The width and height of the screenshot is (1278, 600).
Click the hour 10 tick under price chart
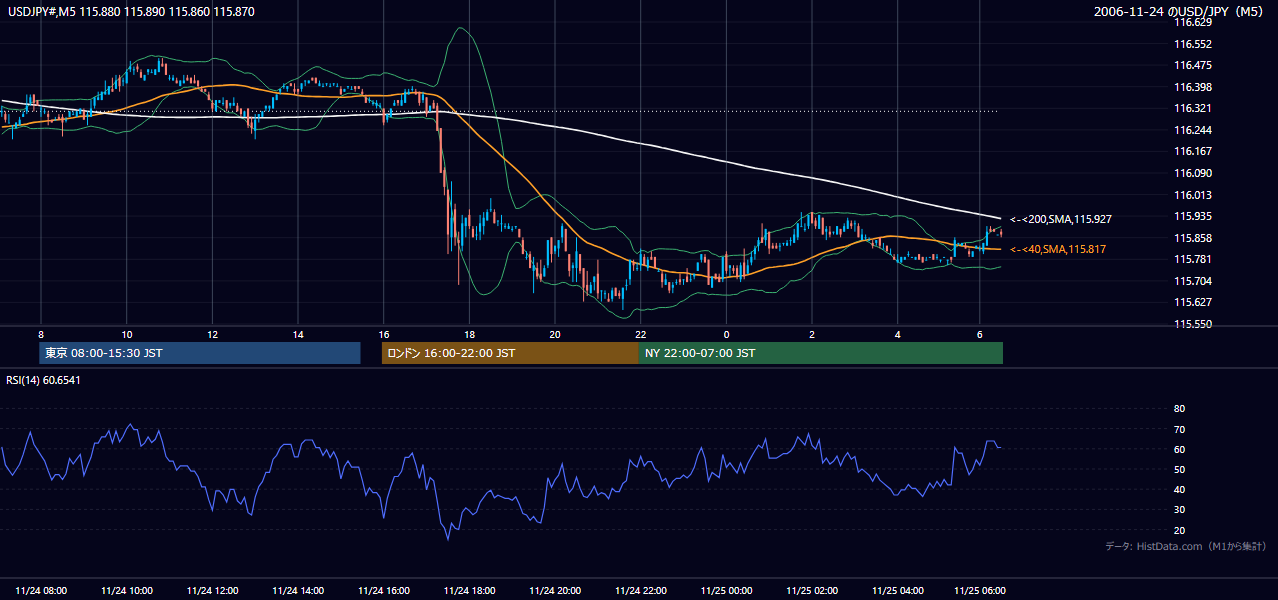127,334
